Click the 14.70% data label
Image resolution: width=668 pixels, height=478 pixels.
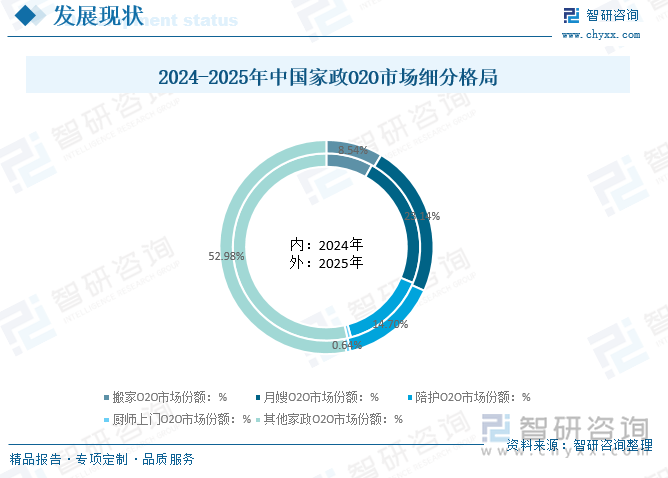390,324
